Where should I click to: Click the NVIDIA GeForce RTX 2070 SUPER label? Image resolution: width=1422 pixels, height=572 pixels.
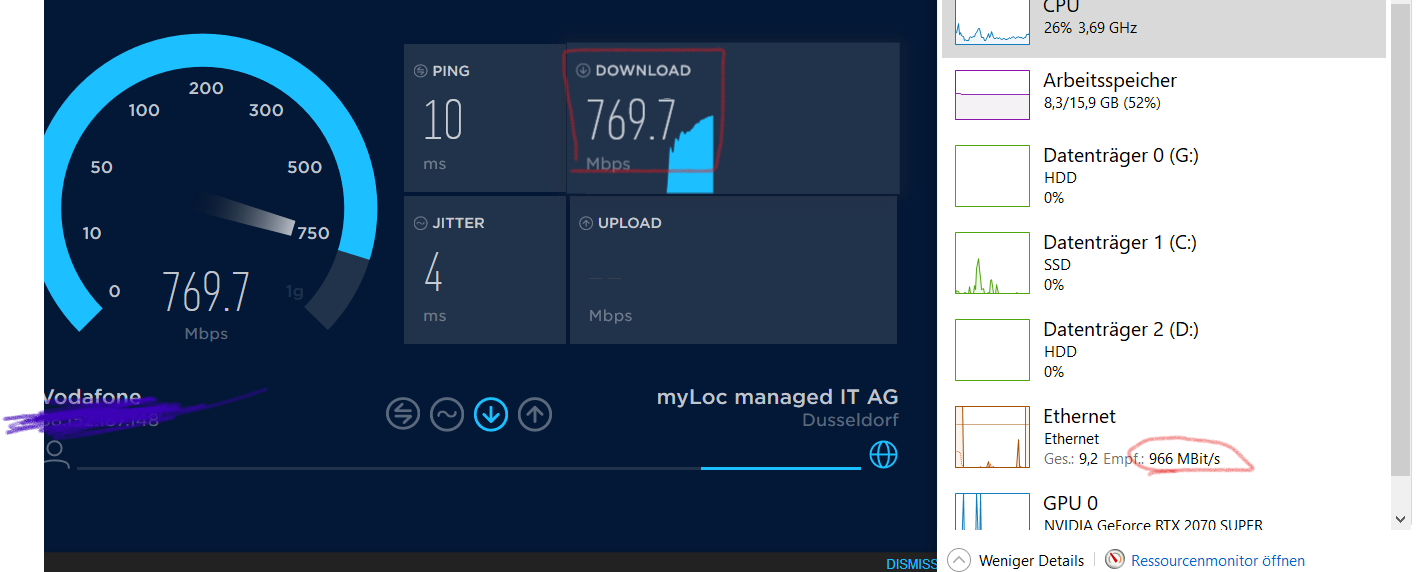pyautogui.click(x=1153, y=525)
